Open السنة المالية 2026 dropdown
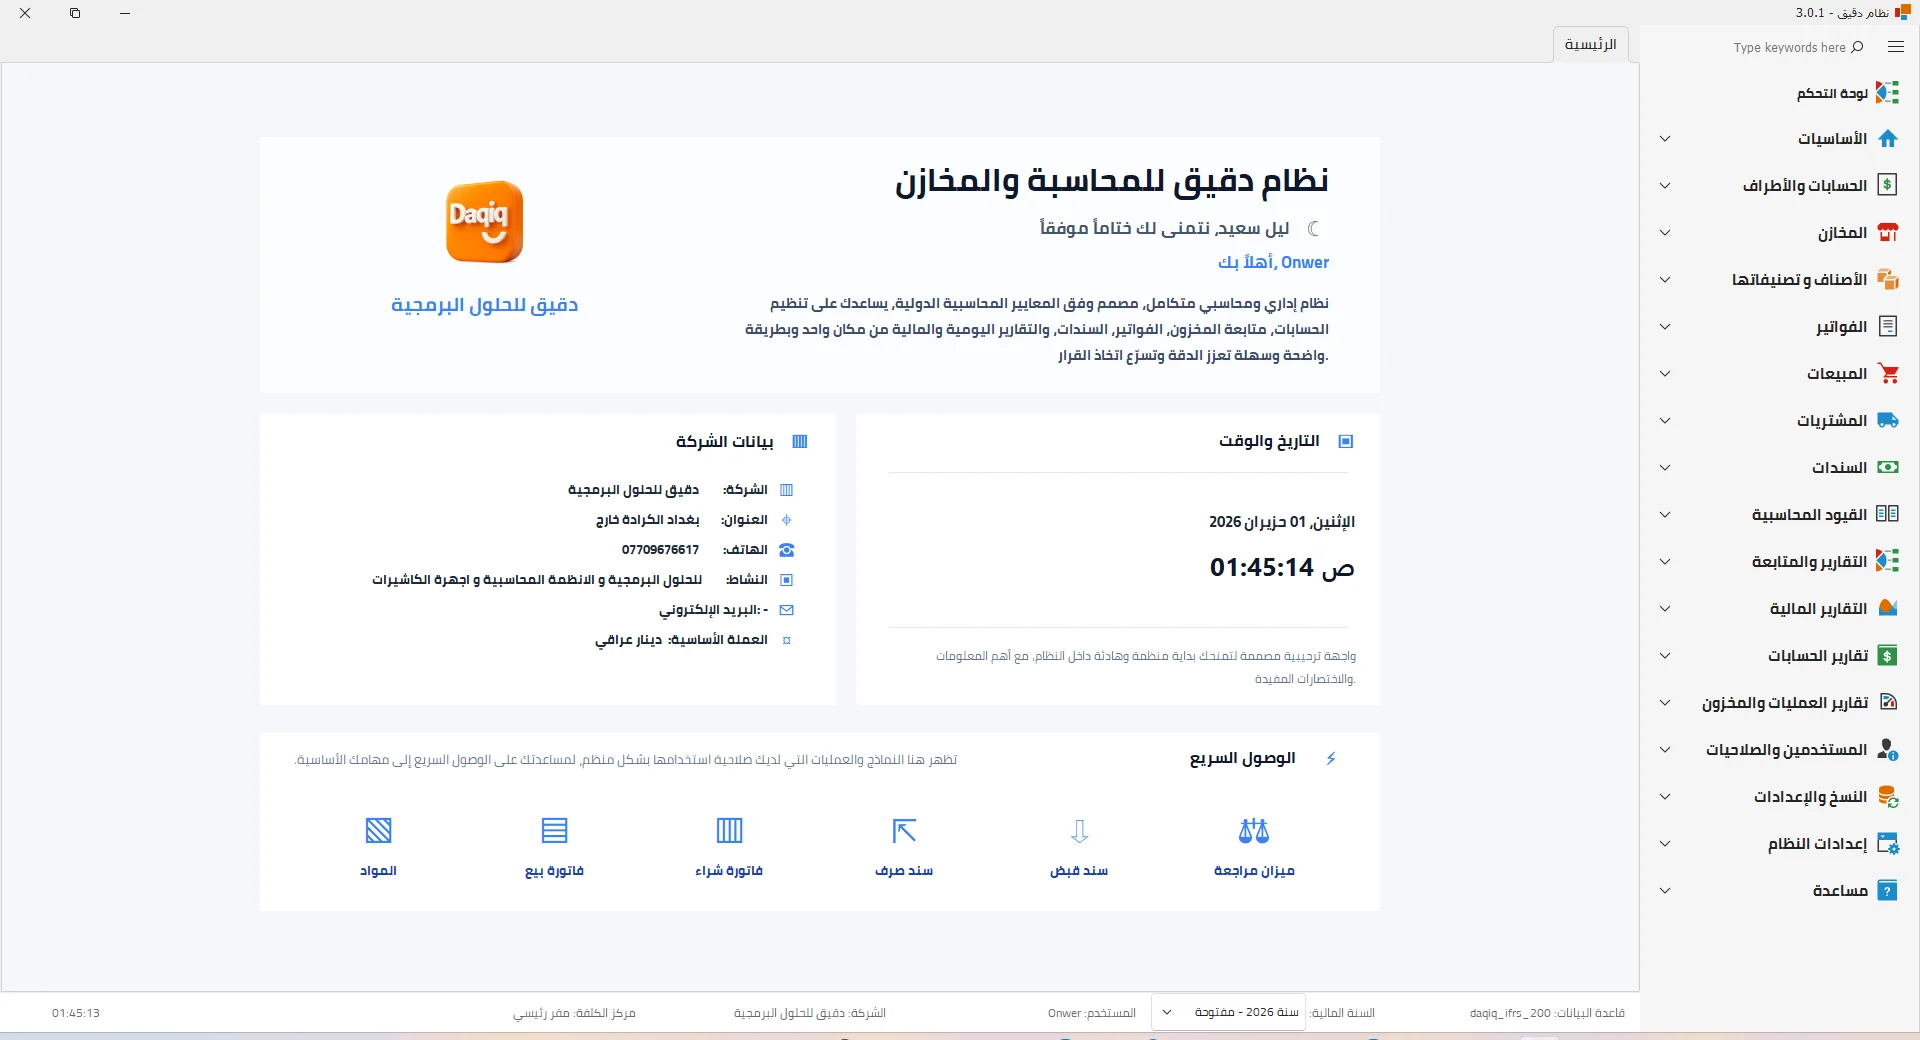Screen dimensions: 1920x1040 (1230, 1012)
